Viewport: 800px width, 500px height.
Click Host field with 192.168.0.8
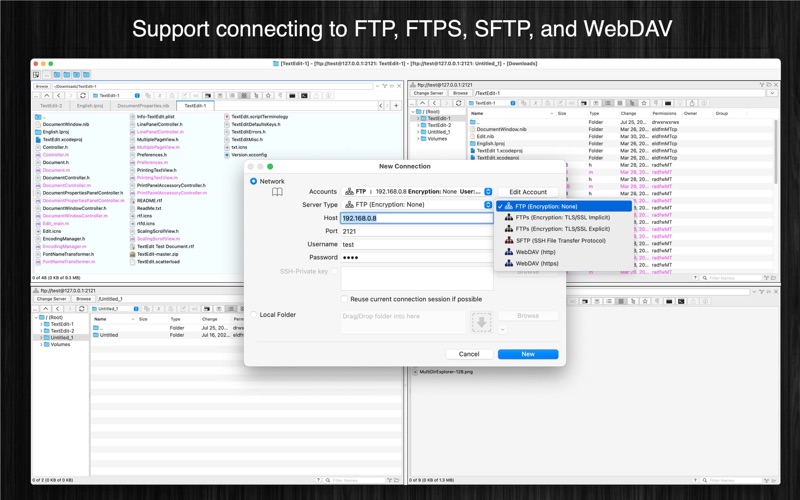(417, 218)
